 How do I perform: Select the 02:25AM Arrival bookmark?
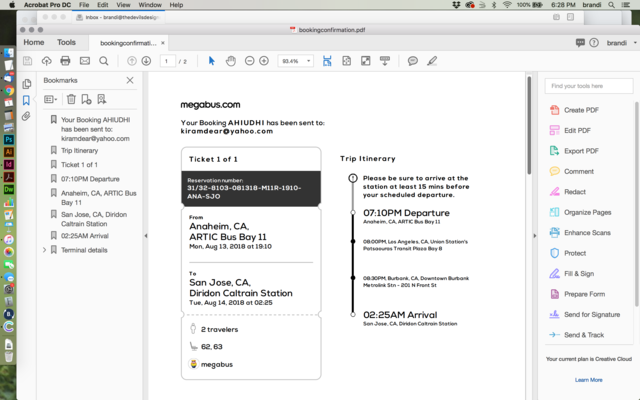click(85, 236)
